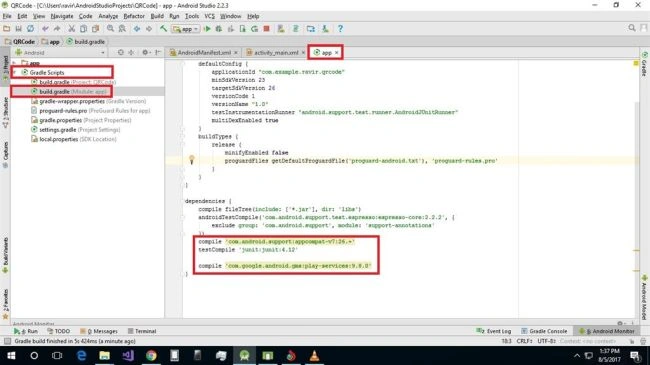Image resolution: width=650 pixels, height=365 pixels.
Task: Click the Stop red square icon
Action: (267, 29)
